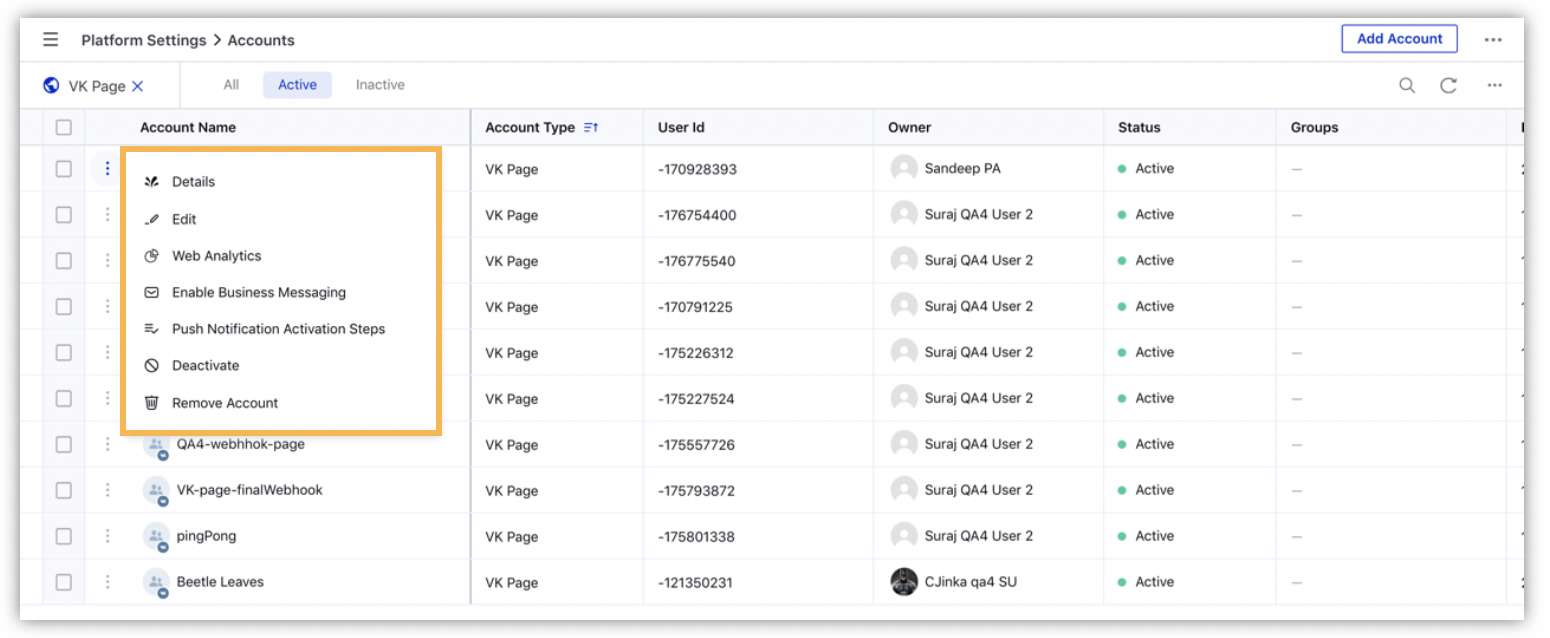Check the row with user -170791225

64,307
